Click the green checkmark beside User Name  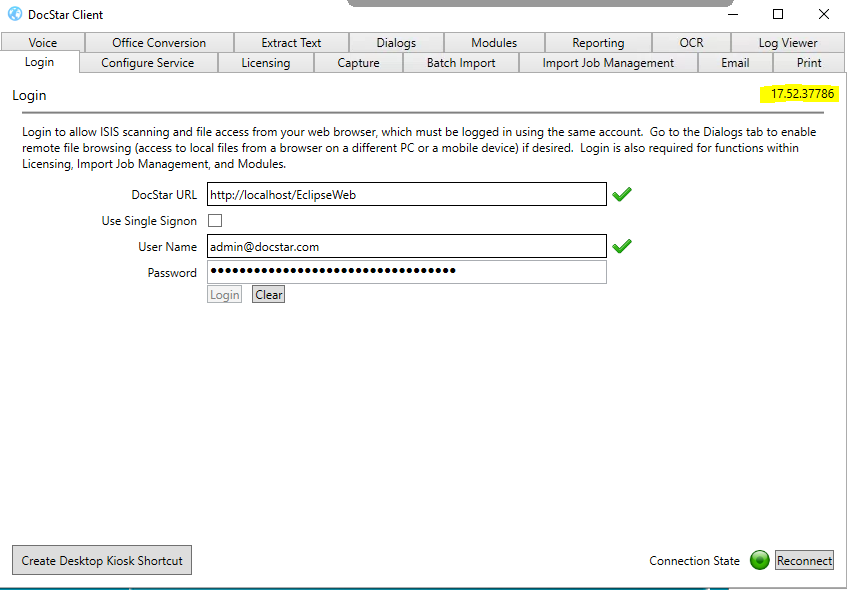[622, 246]
